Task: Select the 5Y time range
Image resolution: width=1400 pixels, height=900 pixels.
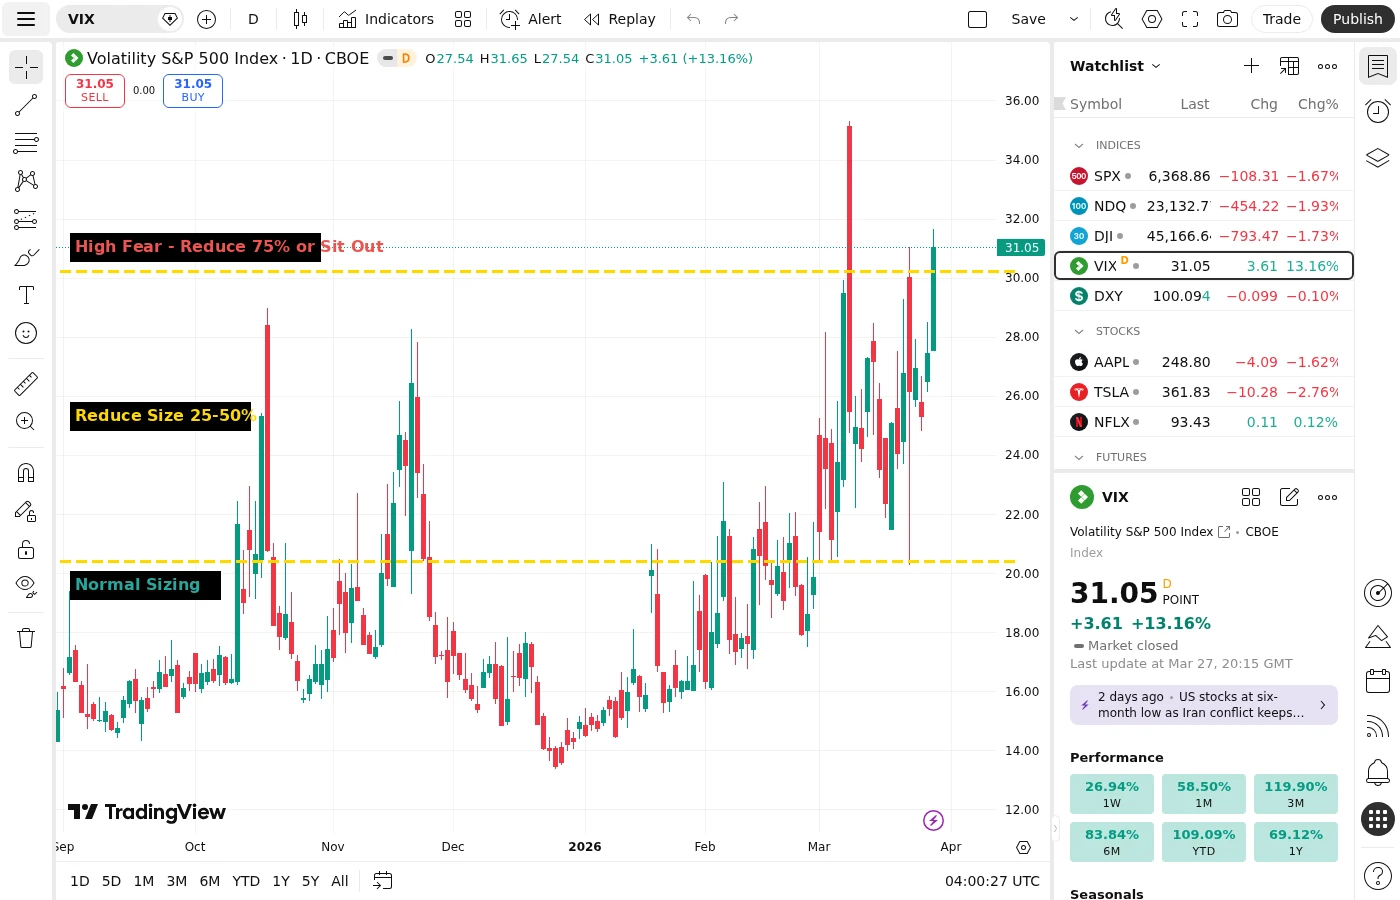Action: (310, 881)
